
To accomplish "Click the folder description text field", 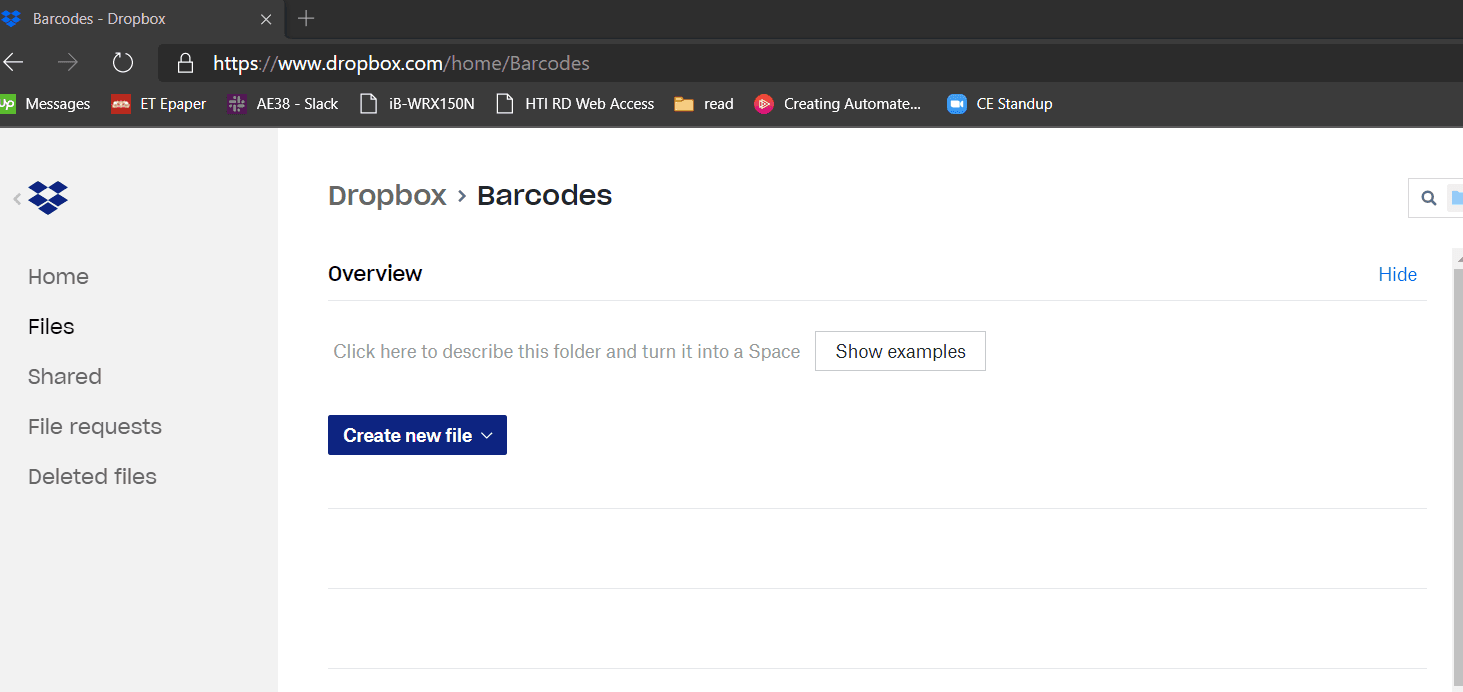I will [566, 352].
